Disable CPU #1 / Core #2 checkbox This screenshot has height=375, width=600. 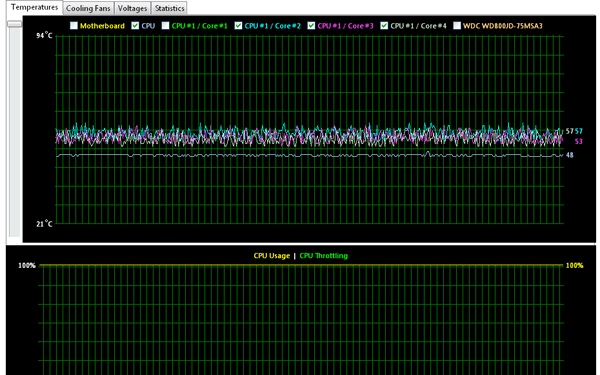(238, 26)
